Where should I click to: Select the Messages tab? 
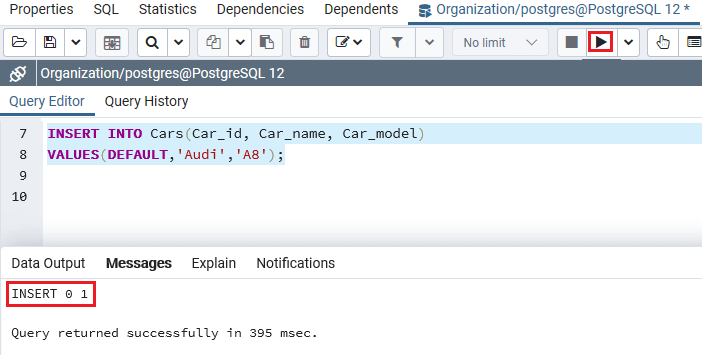[x=139, y=263]
